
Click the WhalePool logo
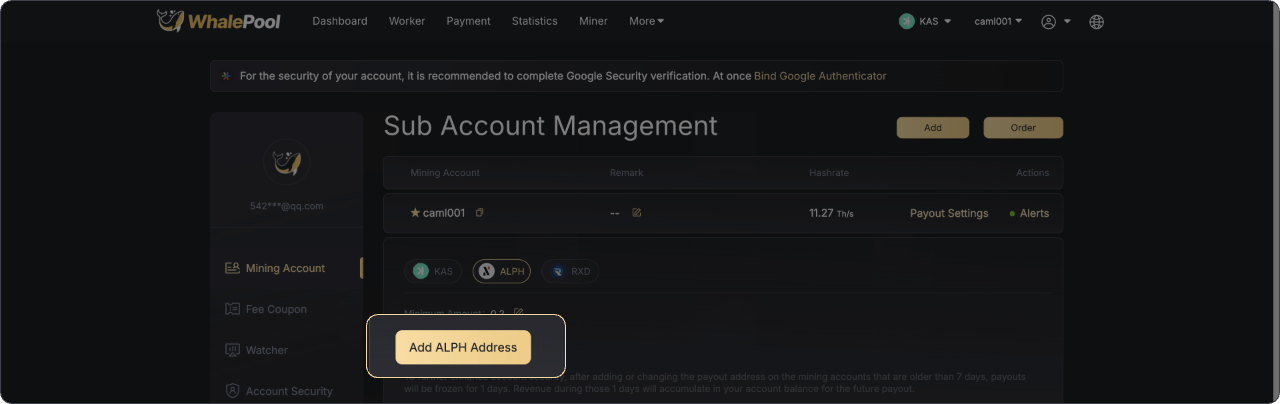pos(219,21)
